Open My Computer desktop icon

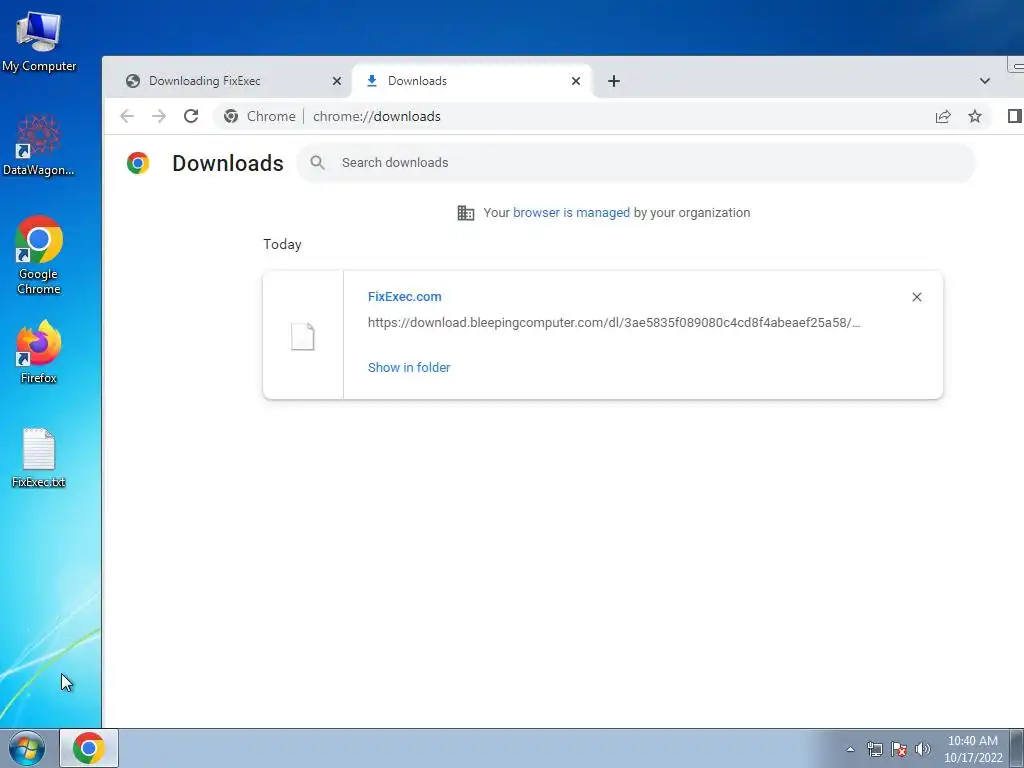pos(39,39)
